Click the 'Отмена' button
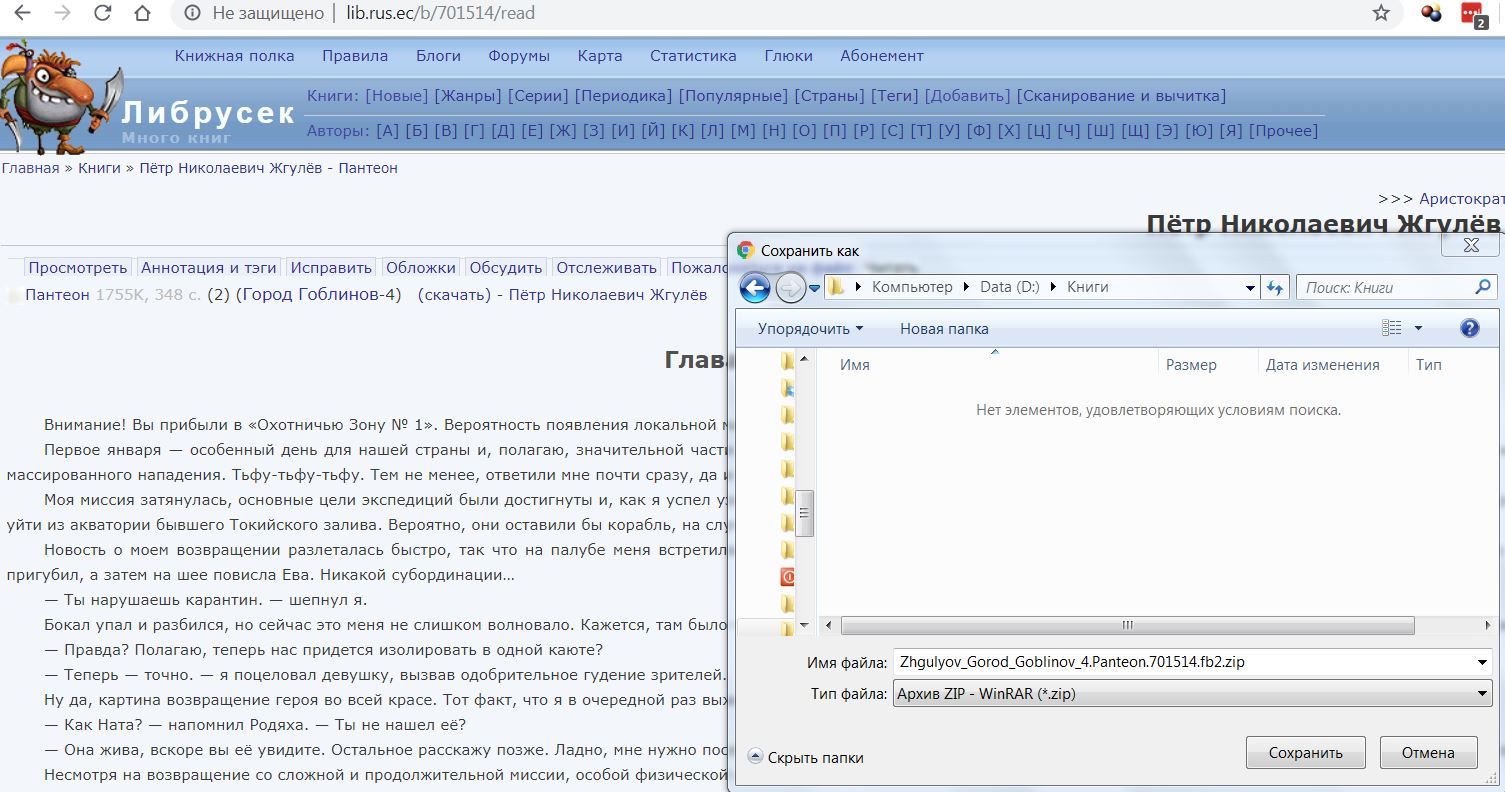The width and height of the screenshot is (1505, 792). pyautogui.click(x=1428, y=753)
